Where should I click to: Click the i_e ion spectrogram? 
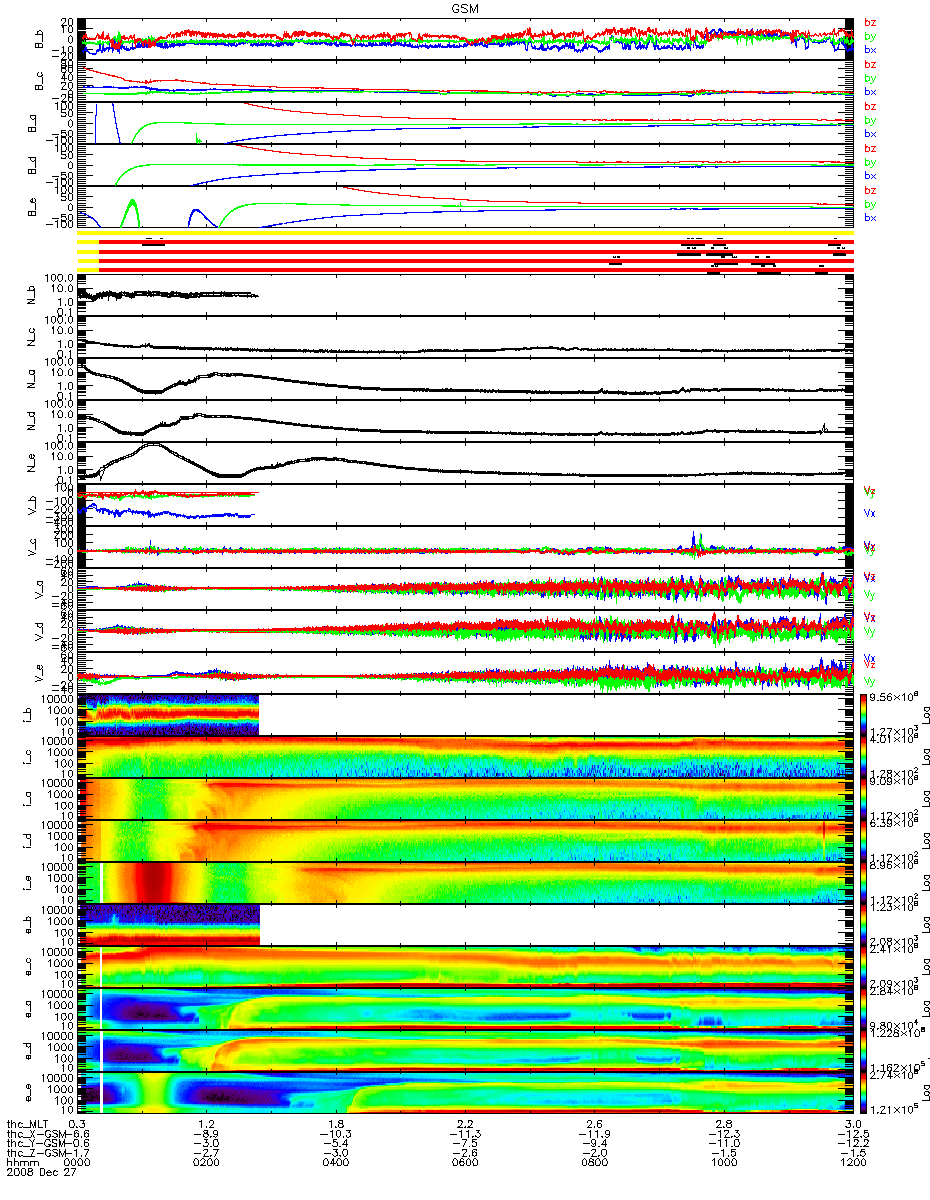coord(466,882)
